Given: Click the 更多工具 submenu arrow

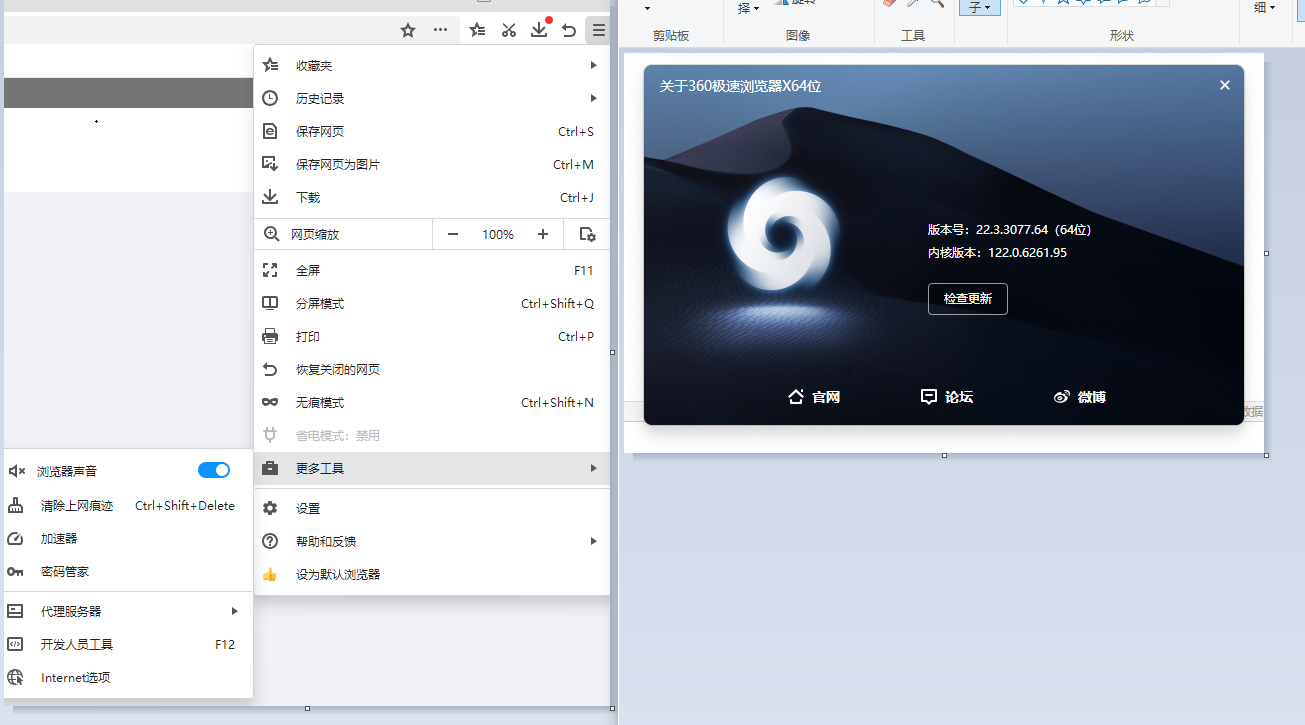Looking at the screenshot, I should click(593, 468).
